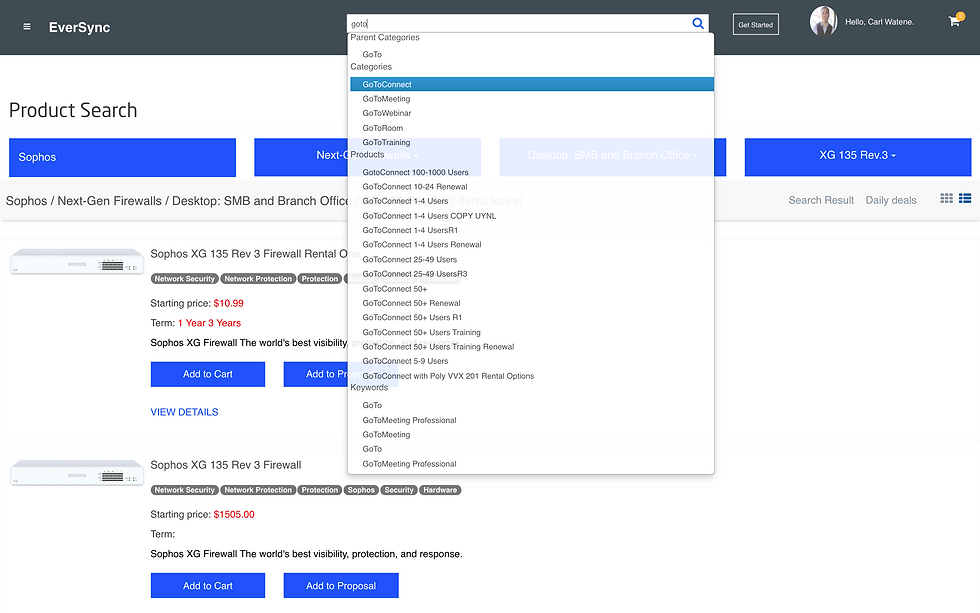Image resolution: width=980 pixels, height=613 pixels.
Task: Choose GoToMeeting under Categories
Action: click(x=386, y=99)
